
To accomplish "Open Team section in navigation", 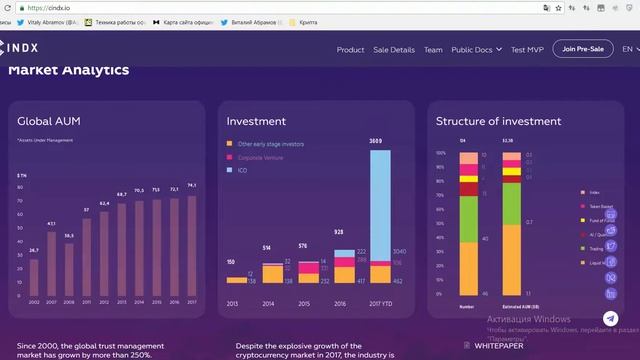I will pyautogui.click(x=433, y=50).
